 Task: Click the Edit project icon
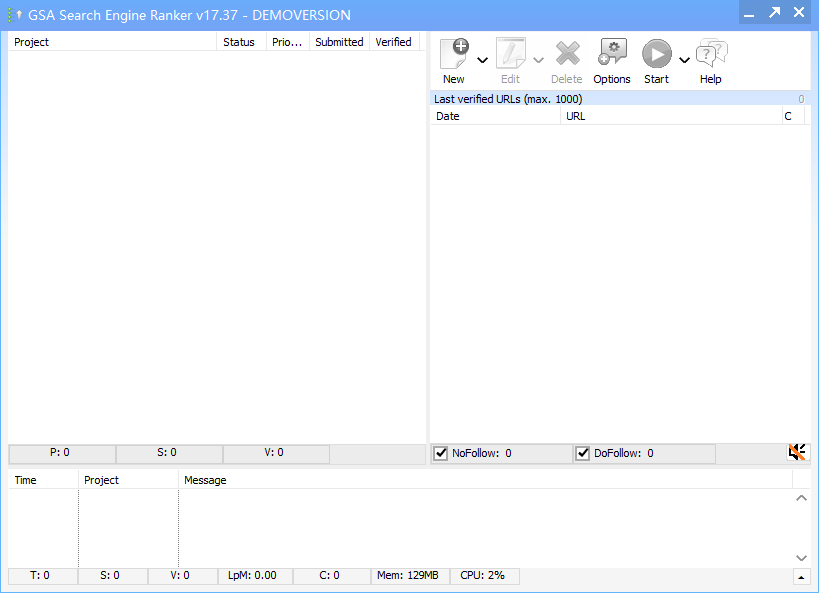pyautogui.click(x=510, y=53)
